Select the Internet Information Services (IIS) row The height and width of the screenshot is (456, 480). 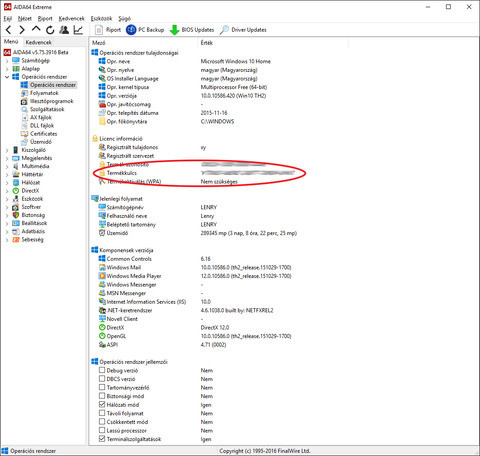click(x=154, y=302)
